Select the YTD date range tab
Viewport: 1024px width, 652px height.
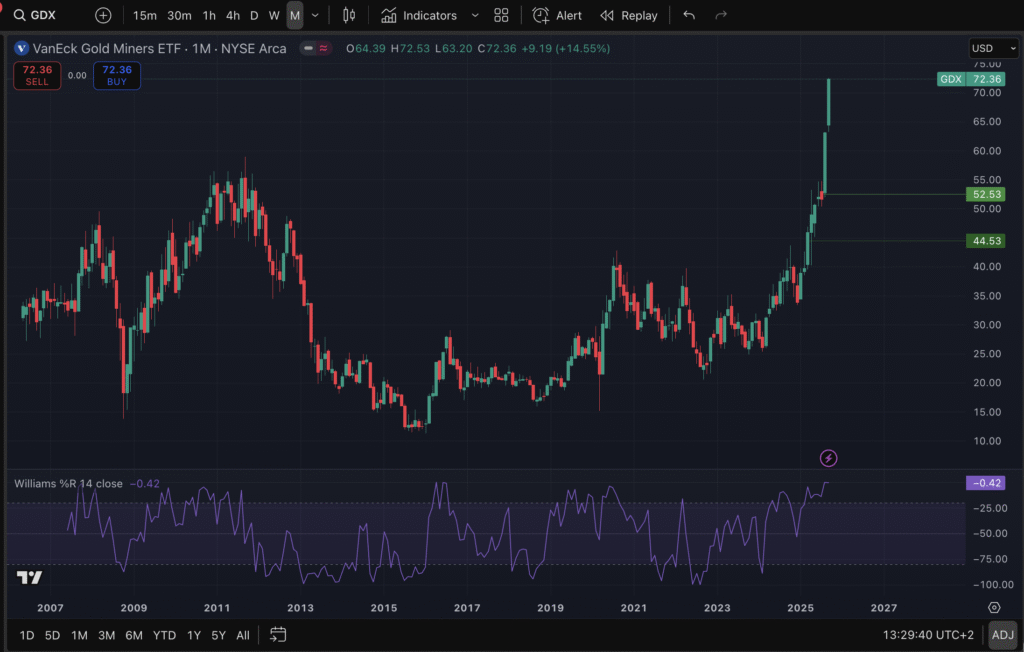pyautogui.click(x=165, y=635)
